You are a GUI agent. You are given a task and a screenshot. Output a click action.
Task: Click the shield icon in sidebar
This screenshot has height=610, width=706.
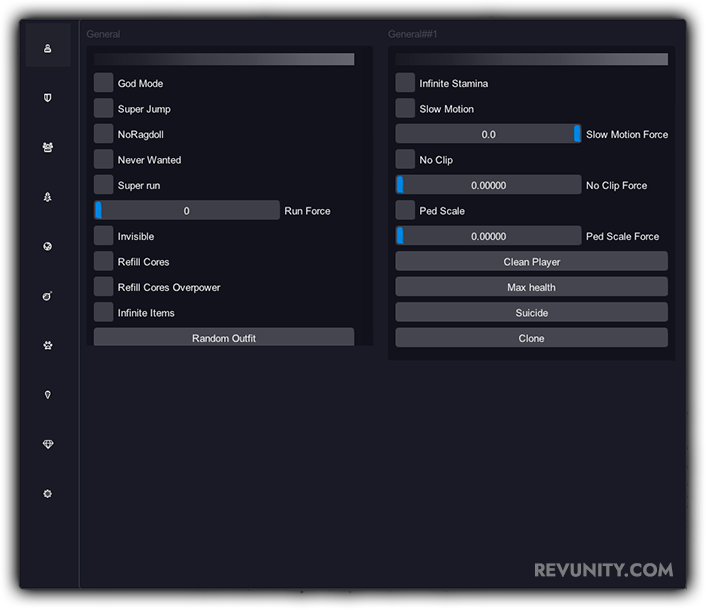click(48, 98)
